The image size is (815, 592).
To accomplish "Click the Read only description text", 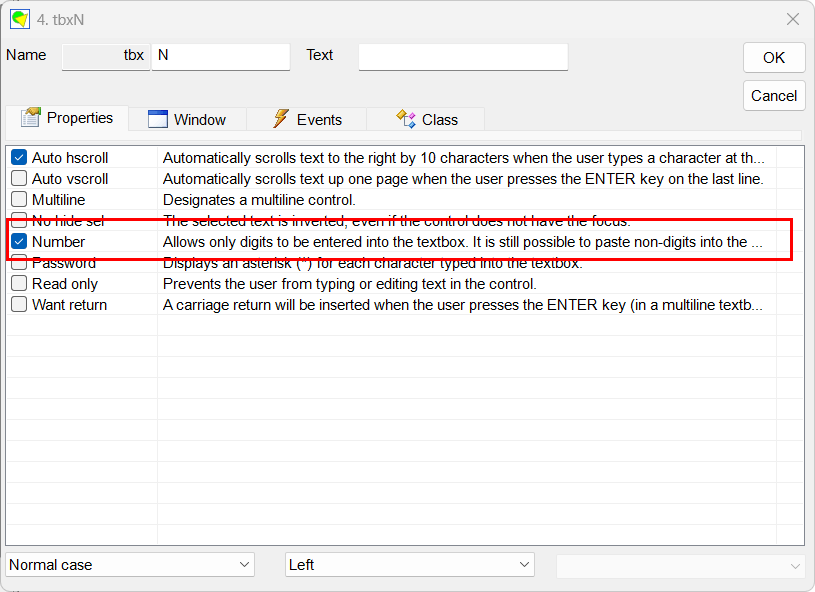I will tap(350, 284).
